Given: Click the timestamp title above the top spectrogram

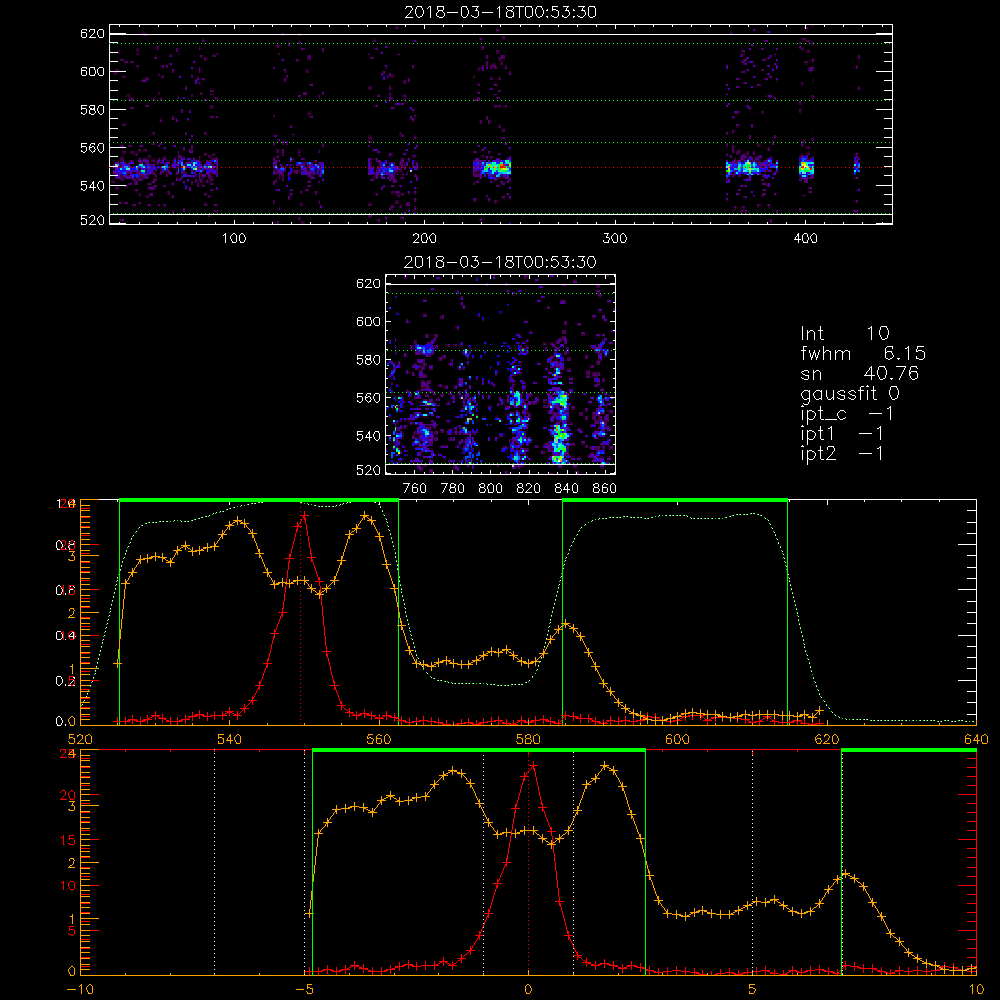Looking at the screenshot, I should point(500,12).
